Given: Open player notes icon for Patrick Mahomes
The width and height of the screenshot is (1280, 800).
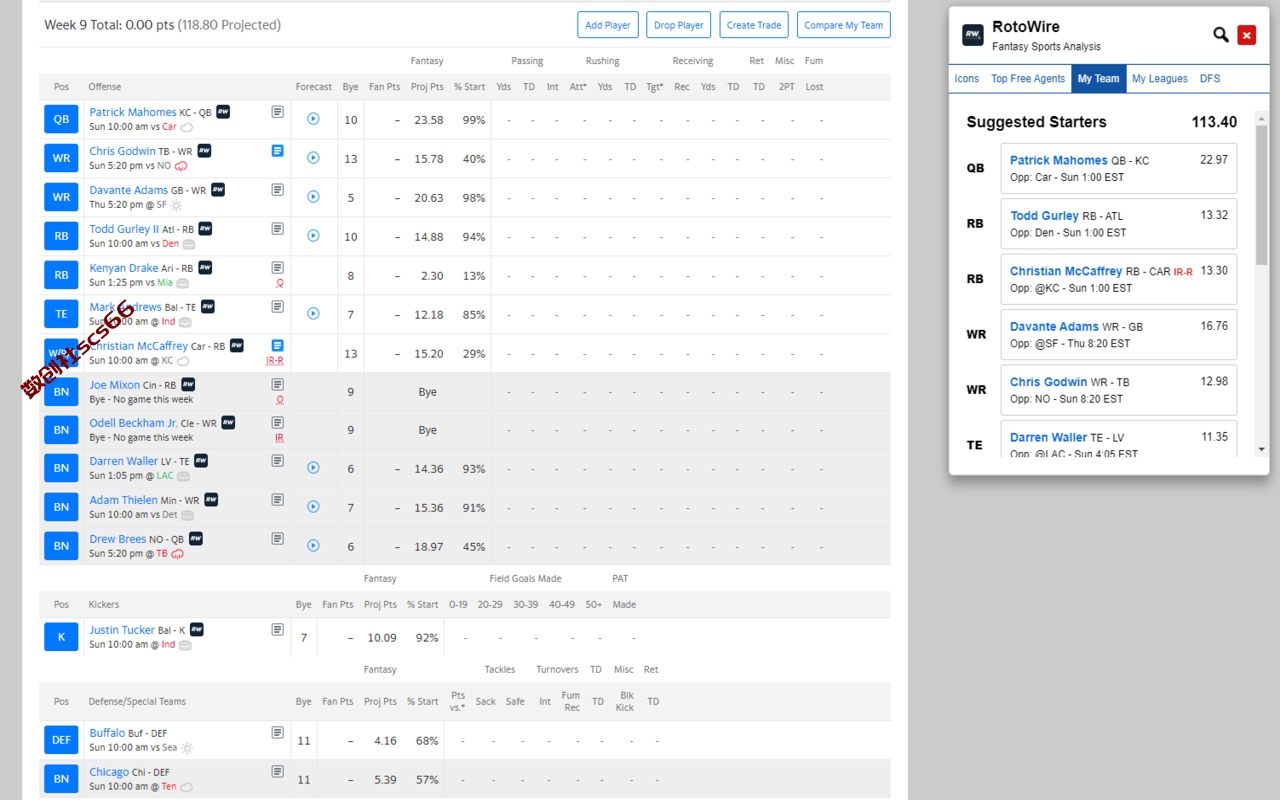Looking at the screenshot, I should [x=278, y=112].
